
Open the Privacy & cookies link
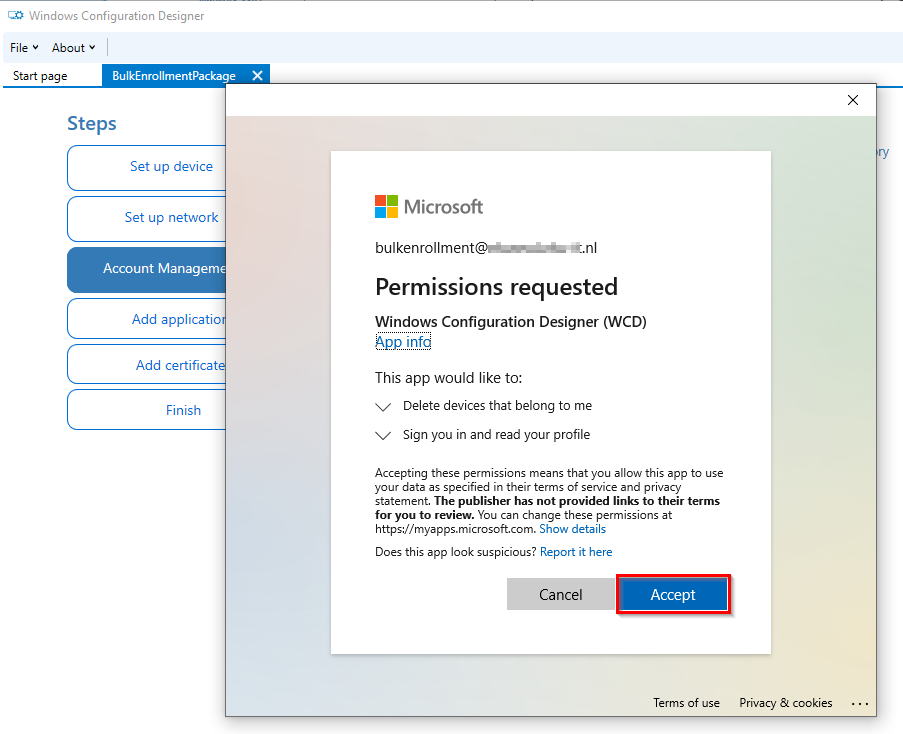786,703
